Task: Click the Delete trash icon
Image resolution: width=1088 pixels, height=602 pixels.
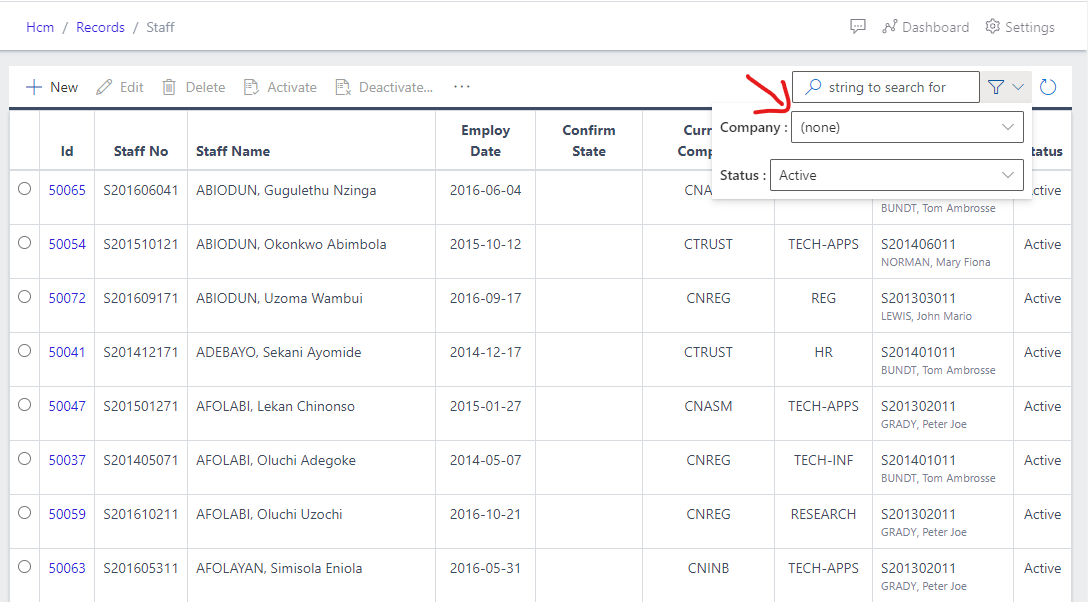Action: [x=169, y=87]
